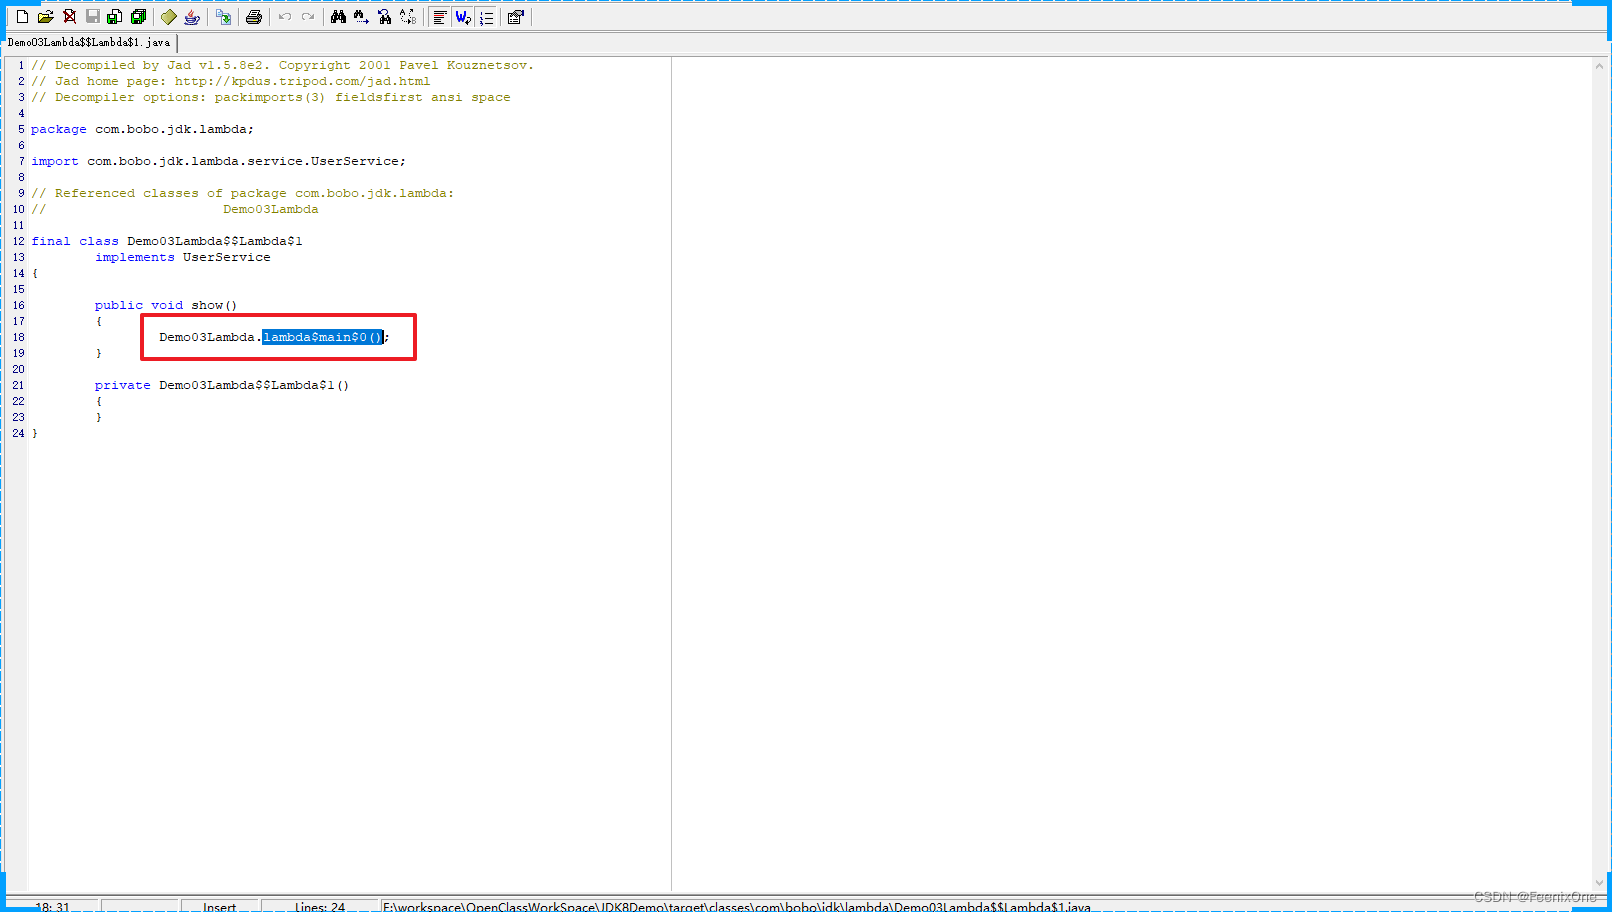Screen dimensions: 1612x912
Task: Print the current document
Action: click(x=254, y=17)
